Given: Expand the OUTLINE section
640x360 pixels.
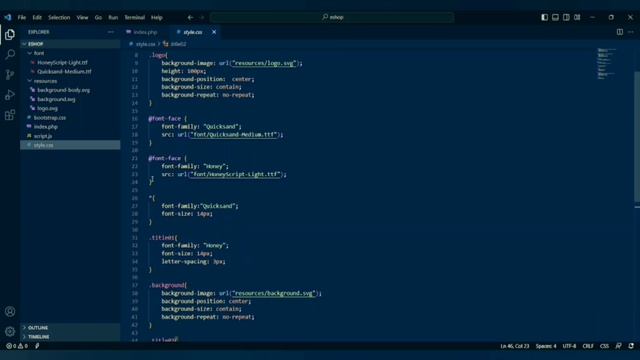Looking at the screenshot, I should tap(70, 328).
